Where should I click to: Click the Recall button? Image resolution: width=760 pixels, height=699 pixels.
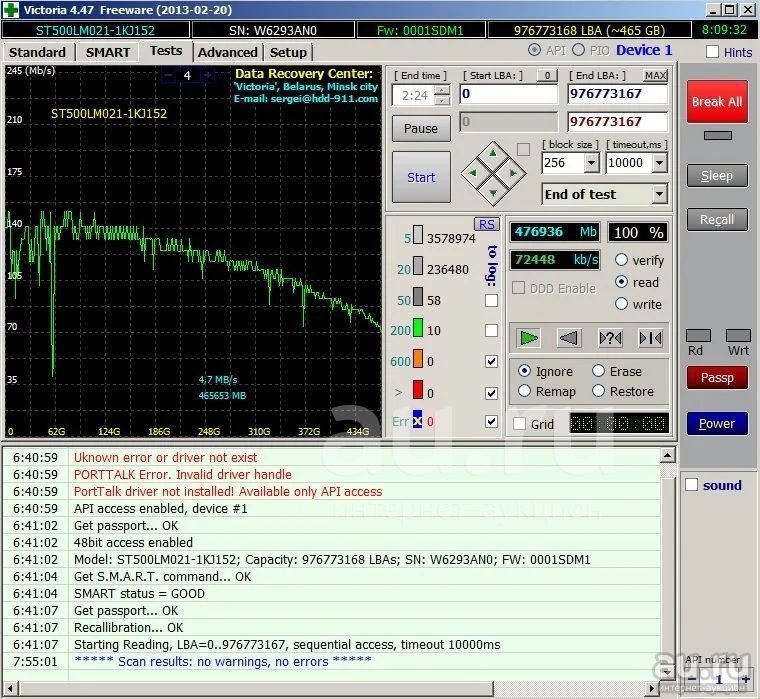(x=717, y=220)
